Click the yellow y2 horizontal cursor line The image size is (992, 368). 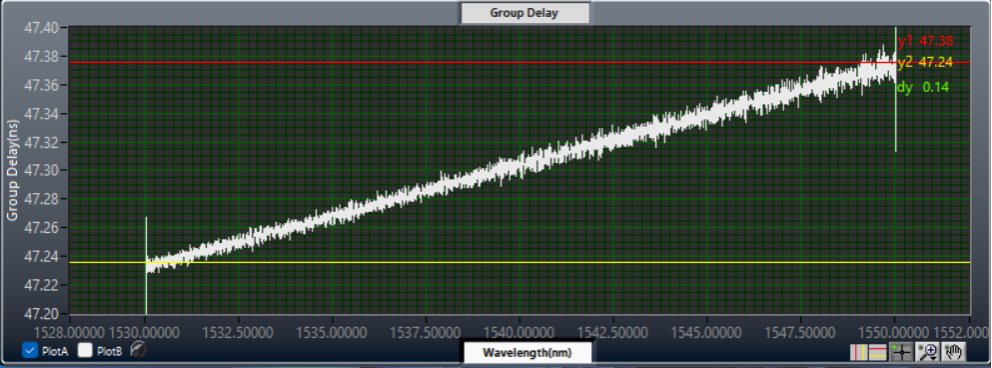coord(519,262)
